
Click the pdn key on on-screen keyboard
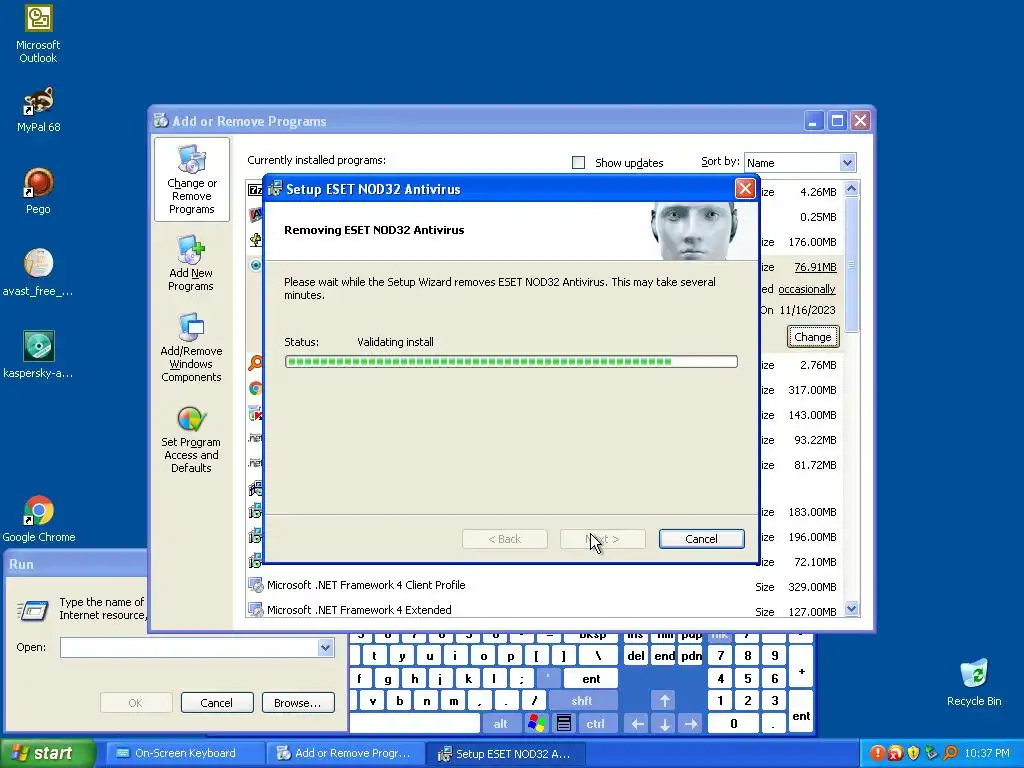(x=691, y=656)
